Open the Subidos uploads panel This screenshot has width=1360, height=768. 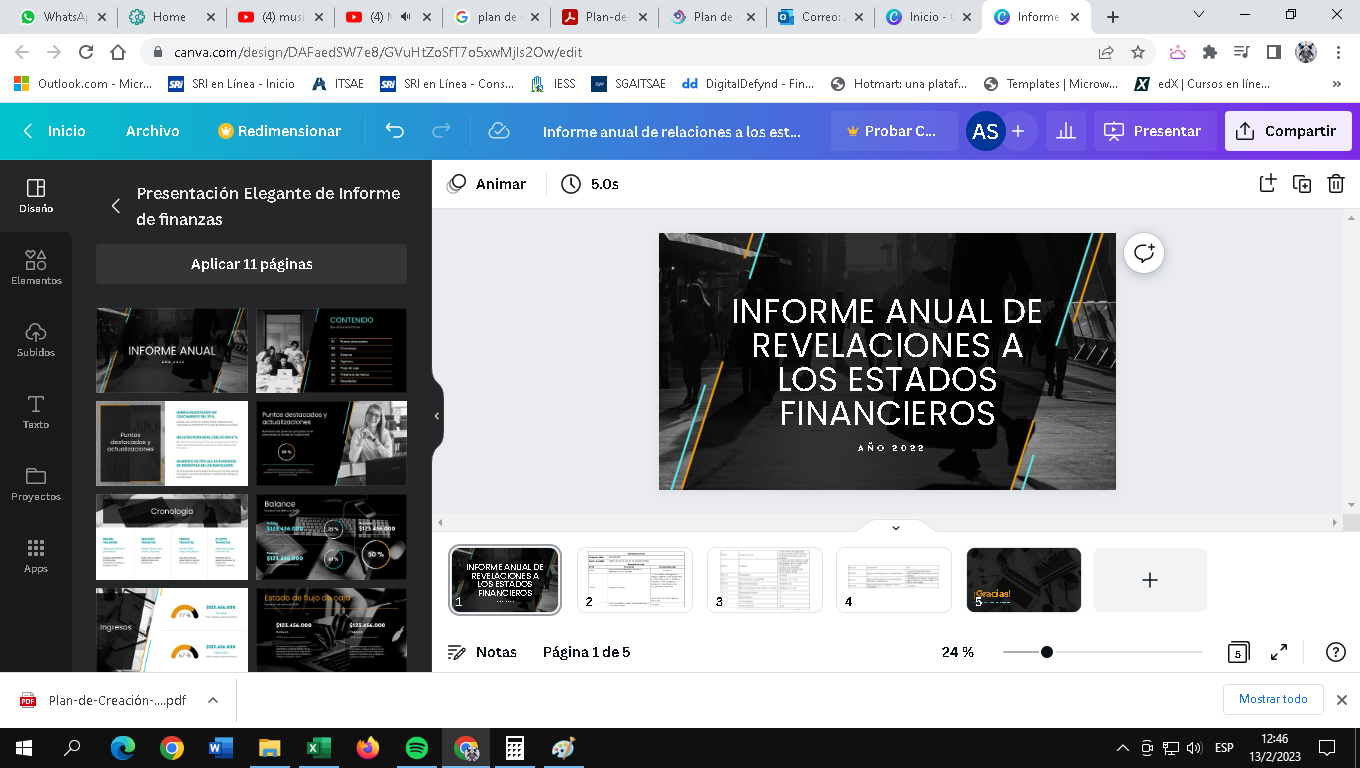click(36, 339)
